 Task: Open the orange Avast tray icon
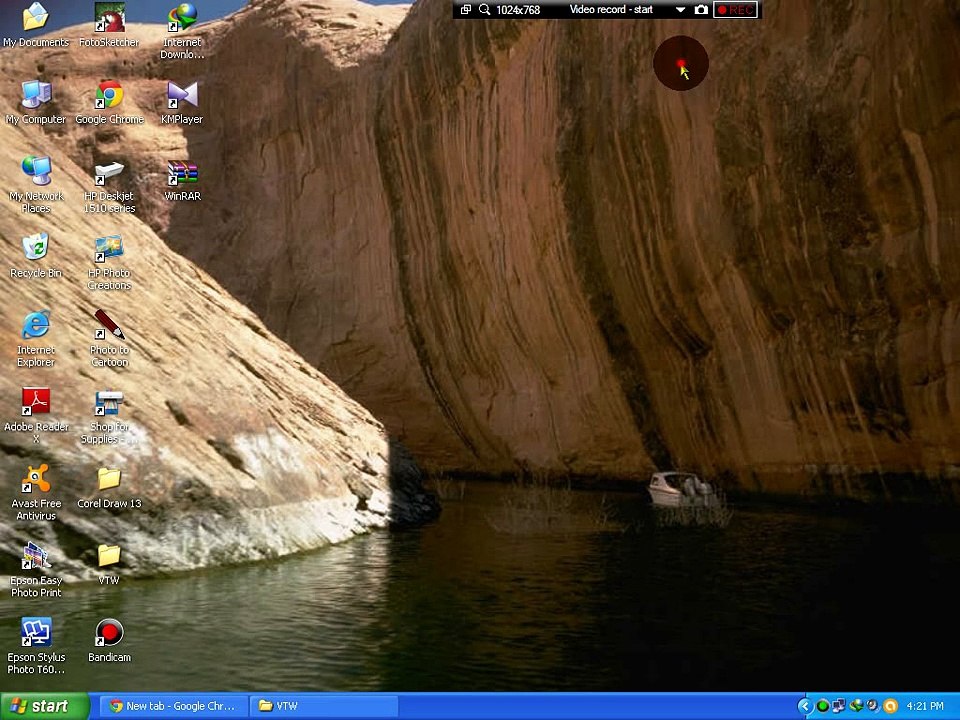pos(890,707)
